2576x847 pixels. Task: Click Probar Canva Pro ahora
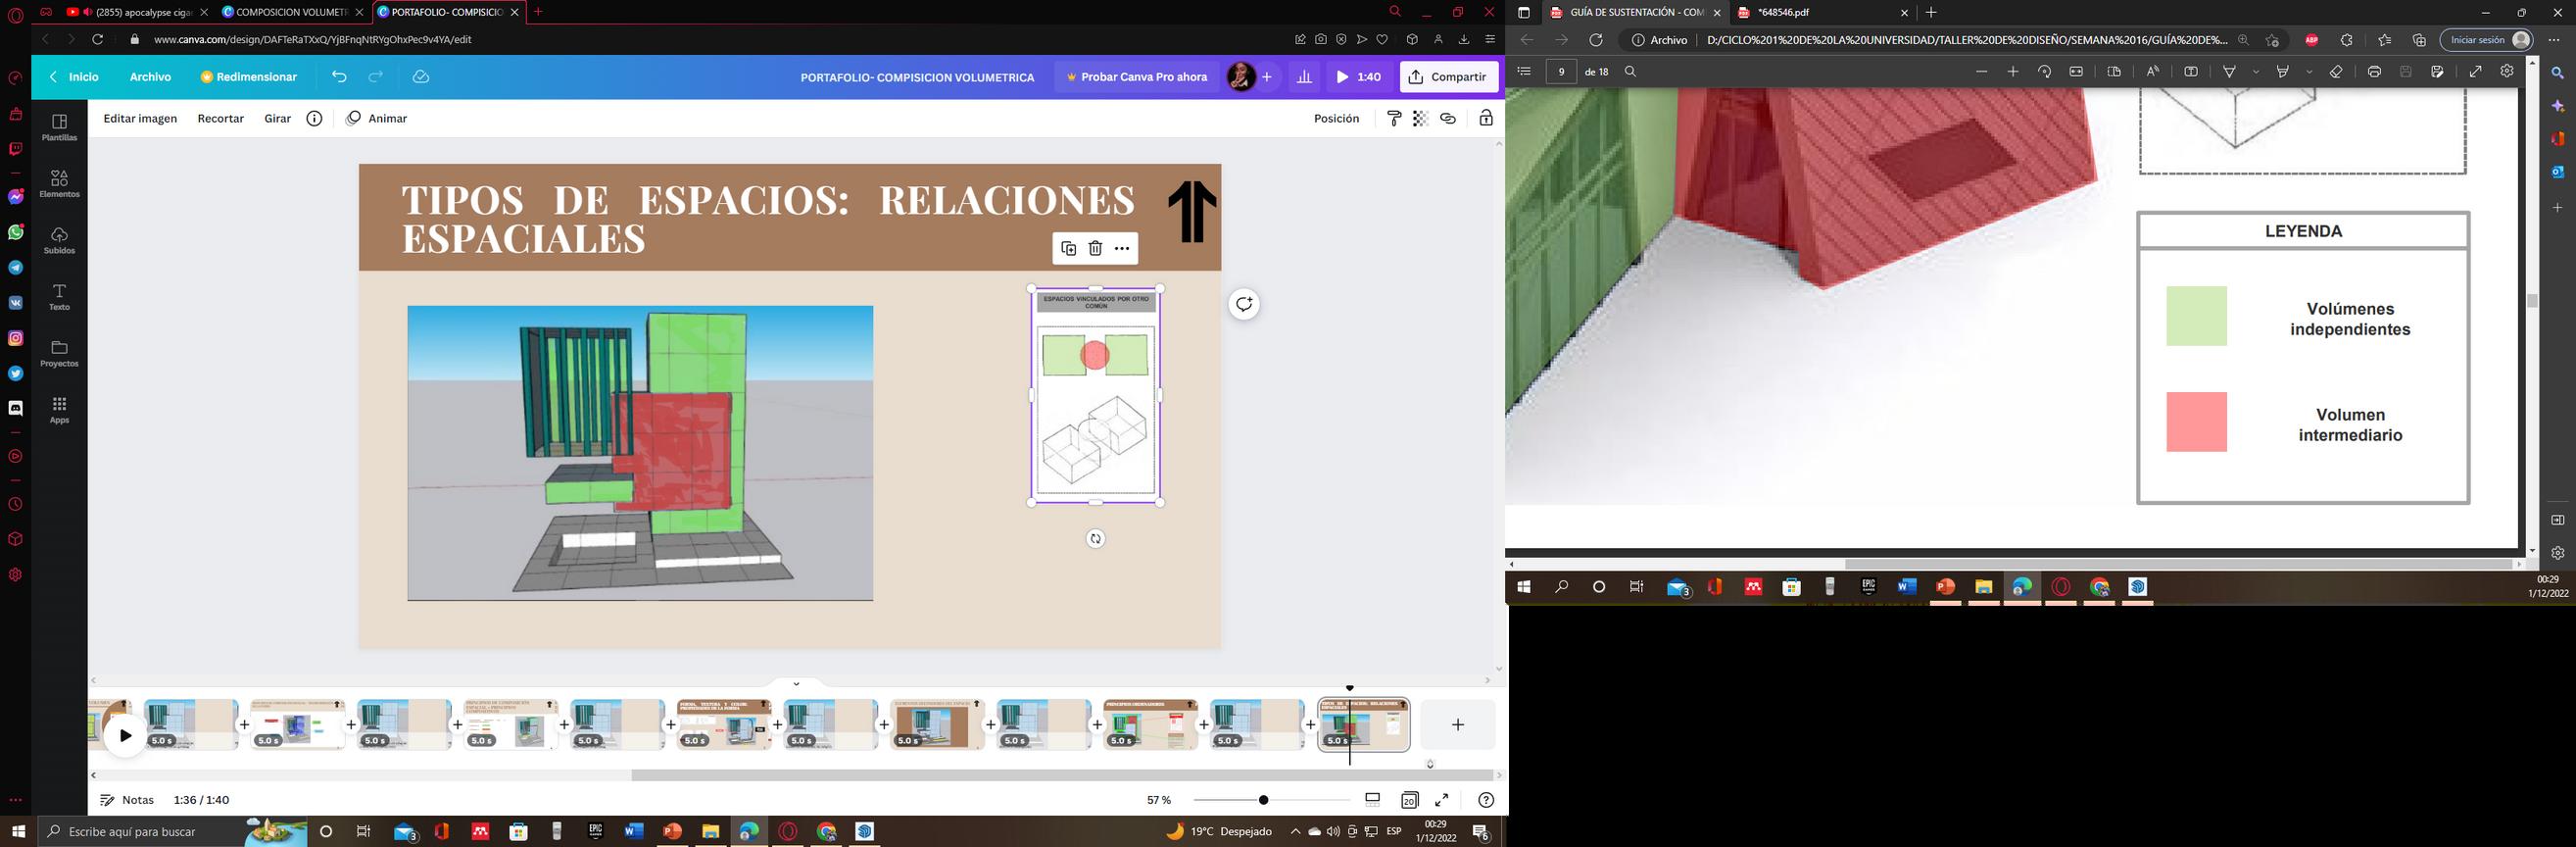pos(1137,77)
